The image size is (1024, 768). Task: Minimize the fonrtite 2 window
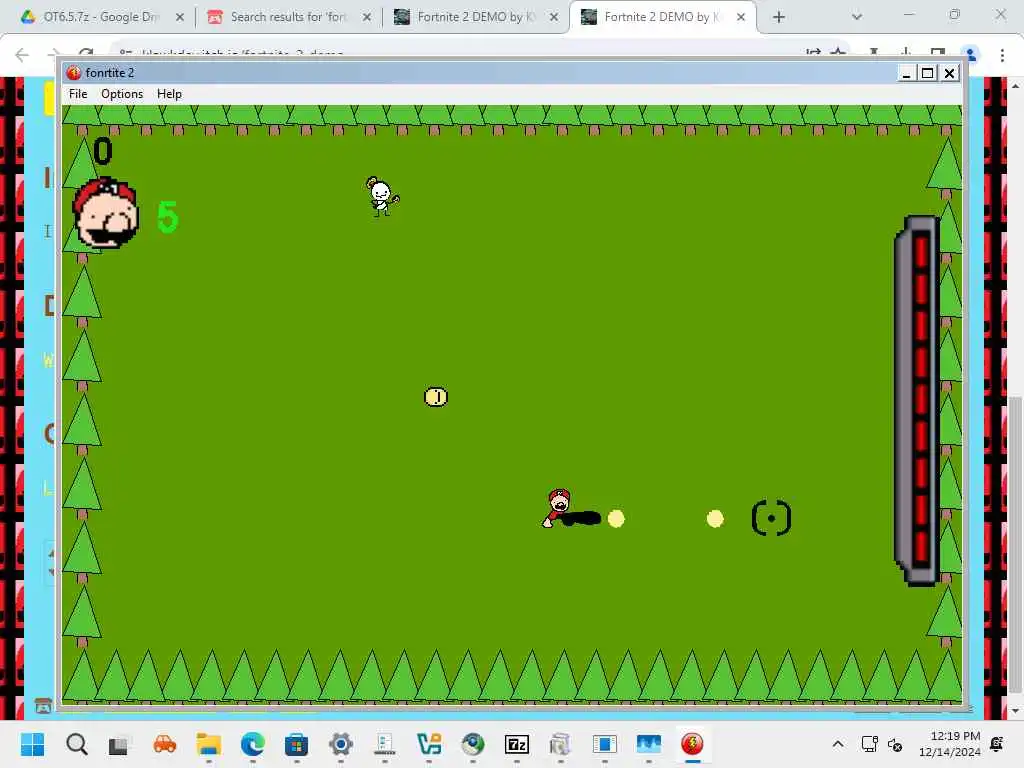click(x=906, y=73)
